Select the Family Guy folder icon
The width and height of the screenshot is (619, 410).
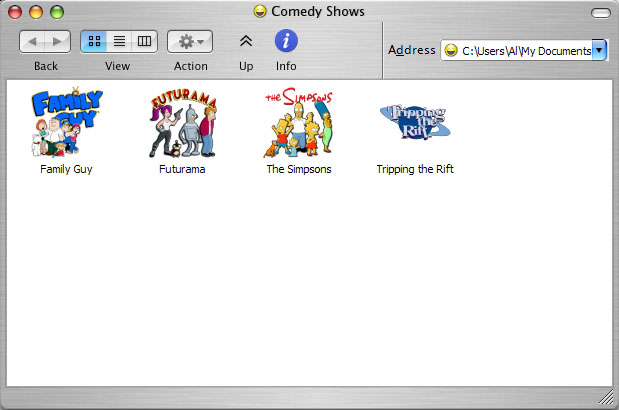tap(66, 122)
